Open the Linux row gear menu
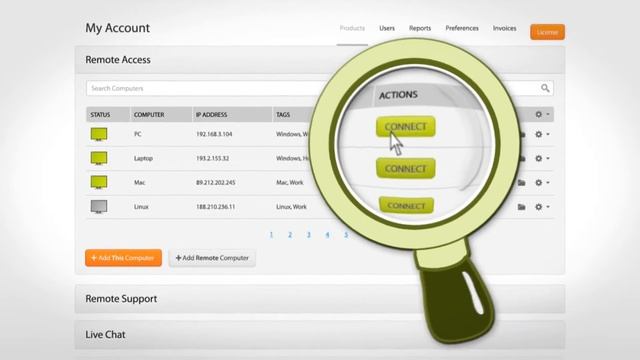This screenshot has height=360, width=640. pyautogui.click(x=542, y=207)
